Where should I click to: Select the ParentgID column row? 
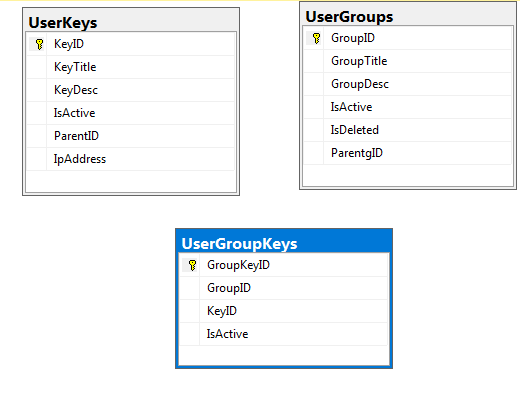point(408,153)
